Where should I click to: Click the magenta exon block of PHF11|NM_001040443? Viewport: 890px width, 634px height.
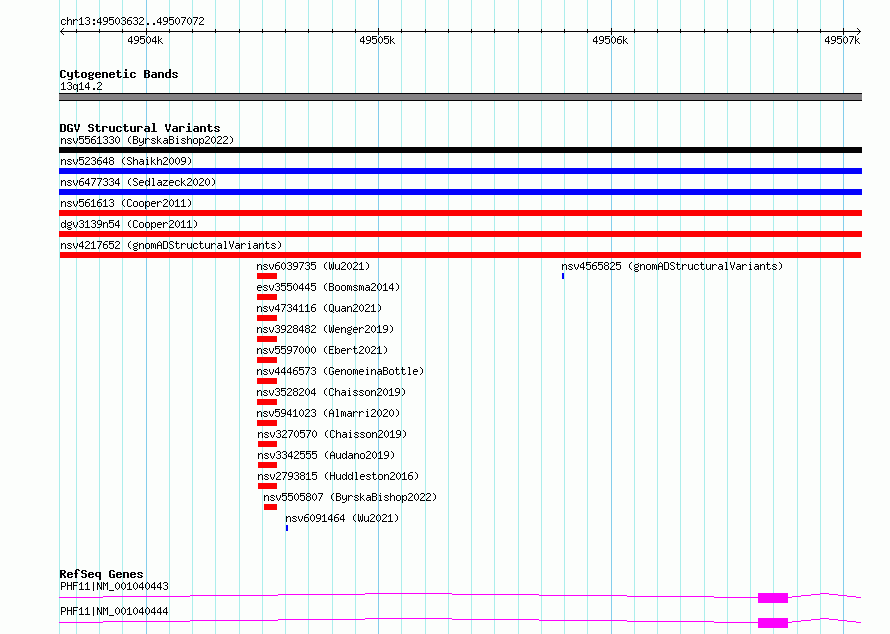(773, 598)
